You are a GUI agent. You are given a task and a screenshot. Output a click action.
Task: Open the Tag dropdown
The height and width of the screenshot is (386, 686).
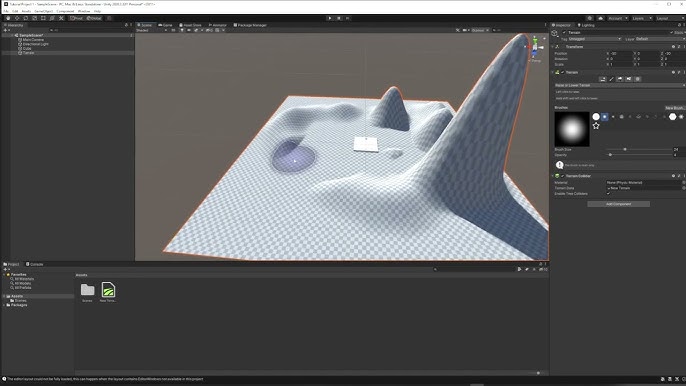pyautogui.click(x=594, y=39)
